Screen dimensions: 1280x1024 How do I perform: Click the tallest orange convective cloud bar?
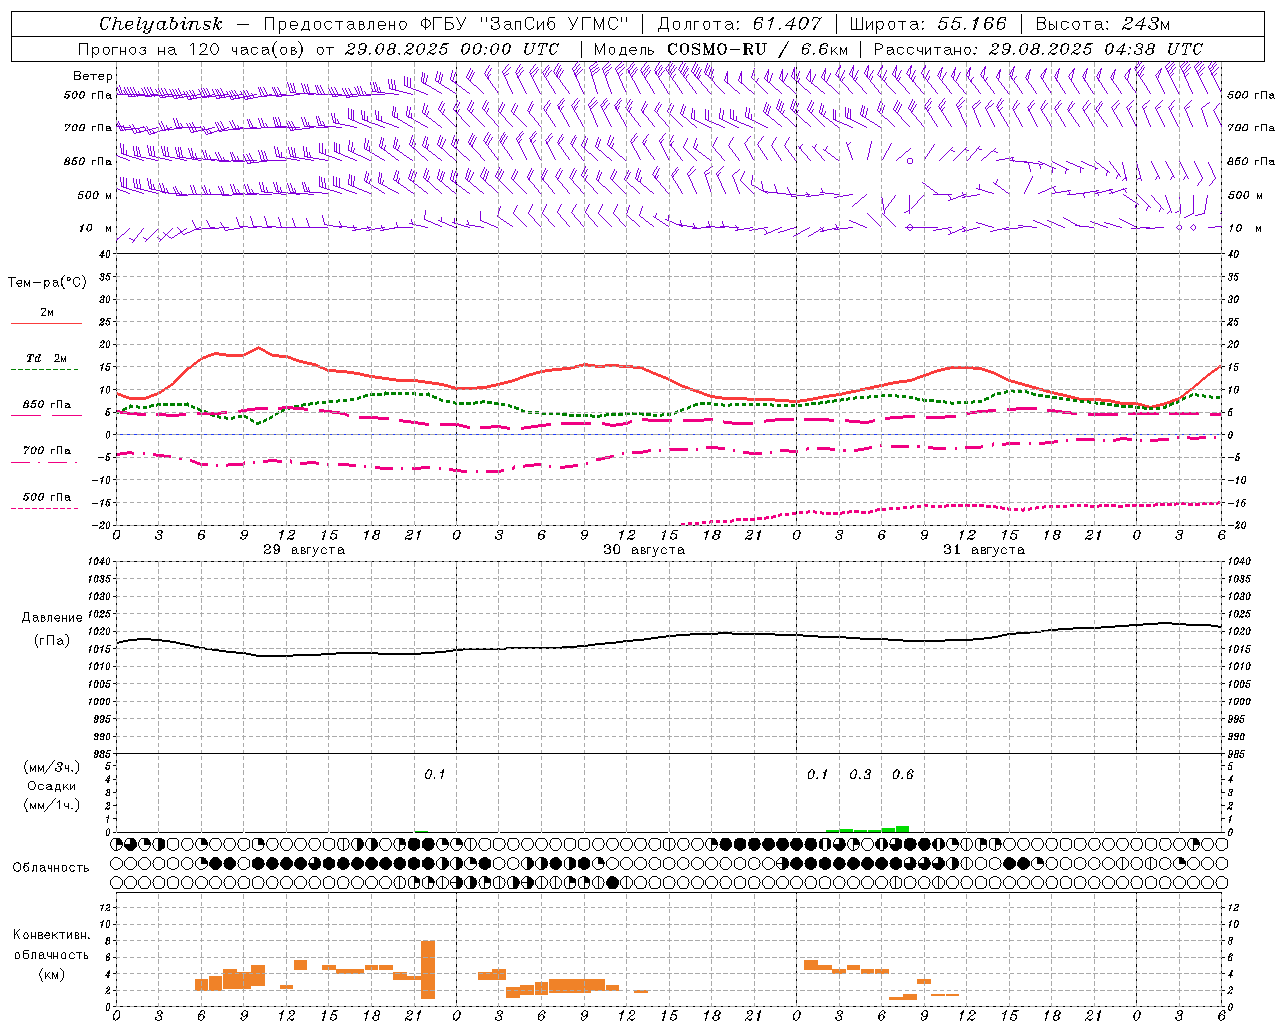428,969
